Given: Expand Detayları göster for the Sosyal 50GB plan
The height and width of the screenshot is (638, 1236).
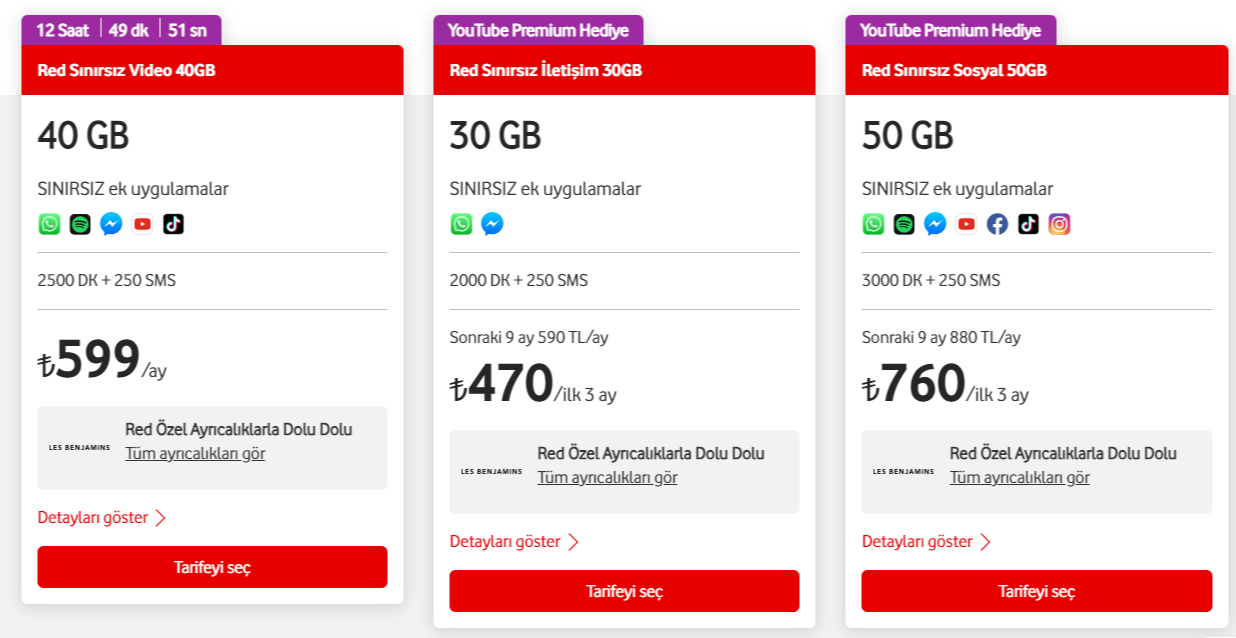Looking at the screenshot, I should point(926,542).
